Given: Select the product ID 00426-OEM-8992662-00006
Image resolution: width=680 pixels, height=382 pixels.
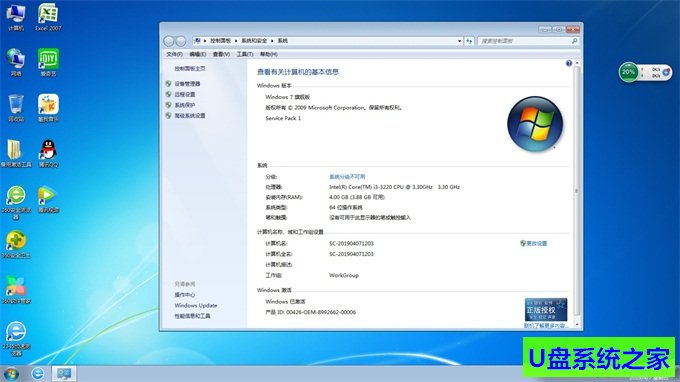Looking at the screenshot, I should 321,313.
